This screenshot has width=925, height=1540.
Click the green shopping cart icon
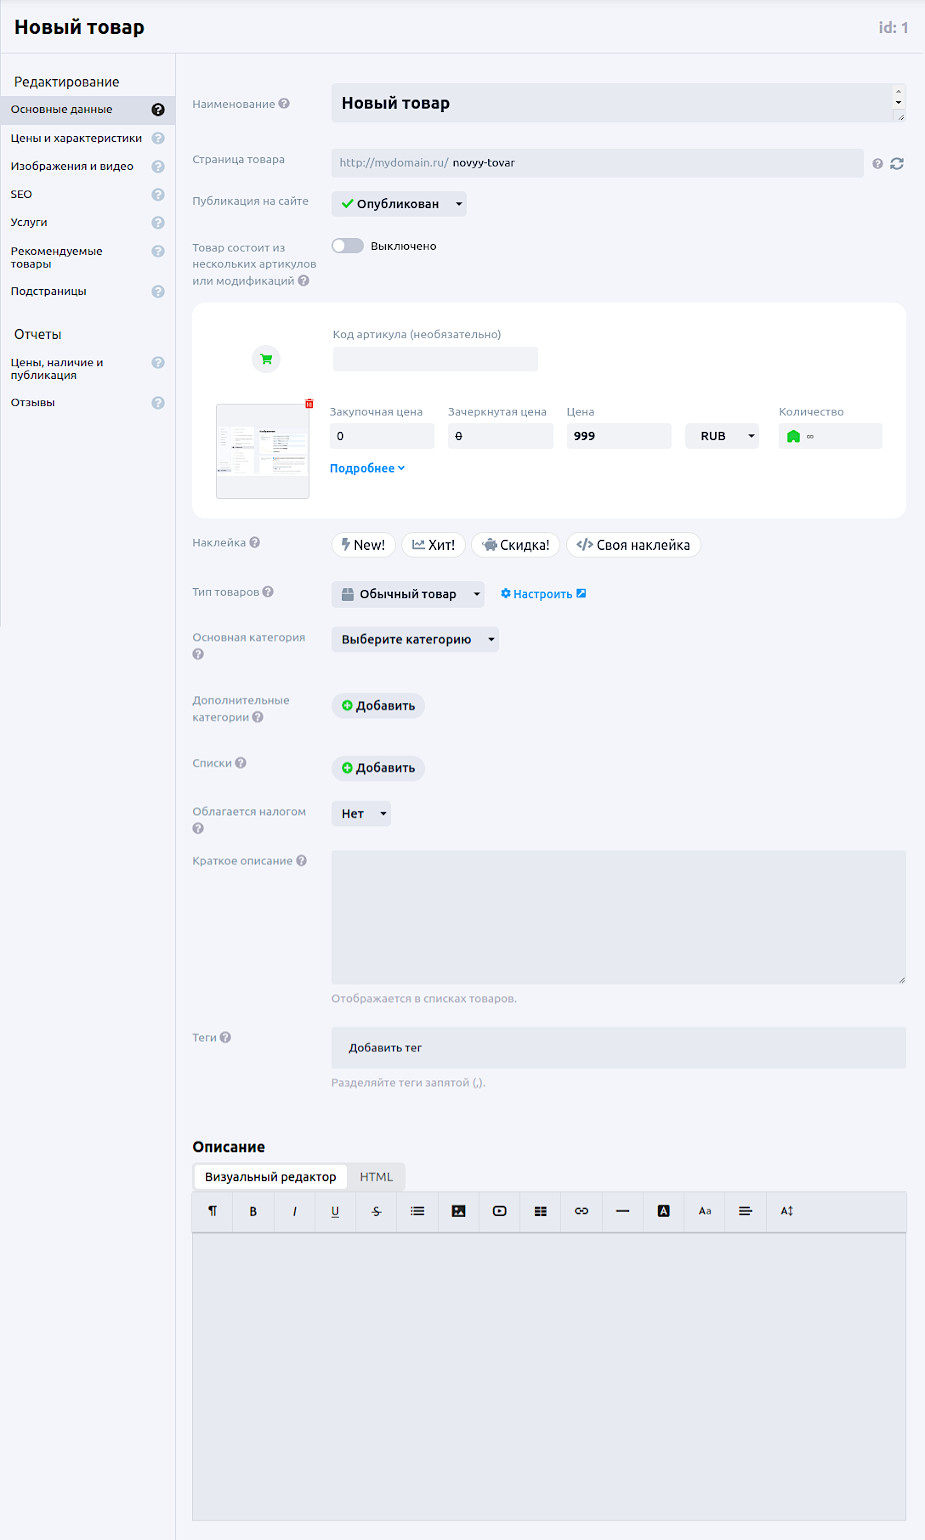click(266, 359)
